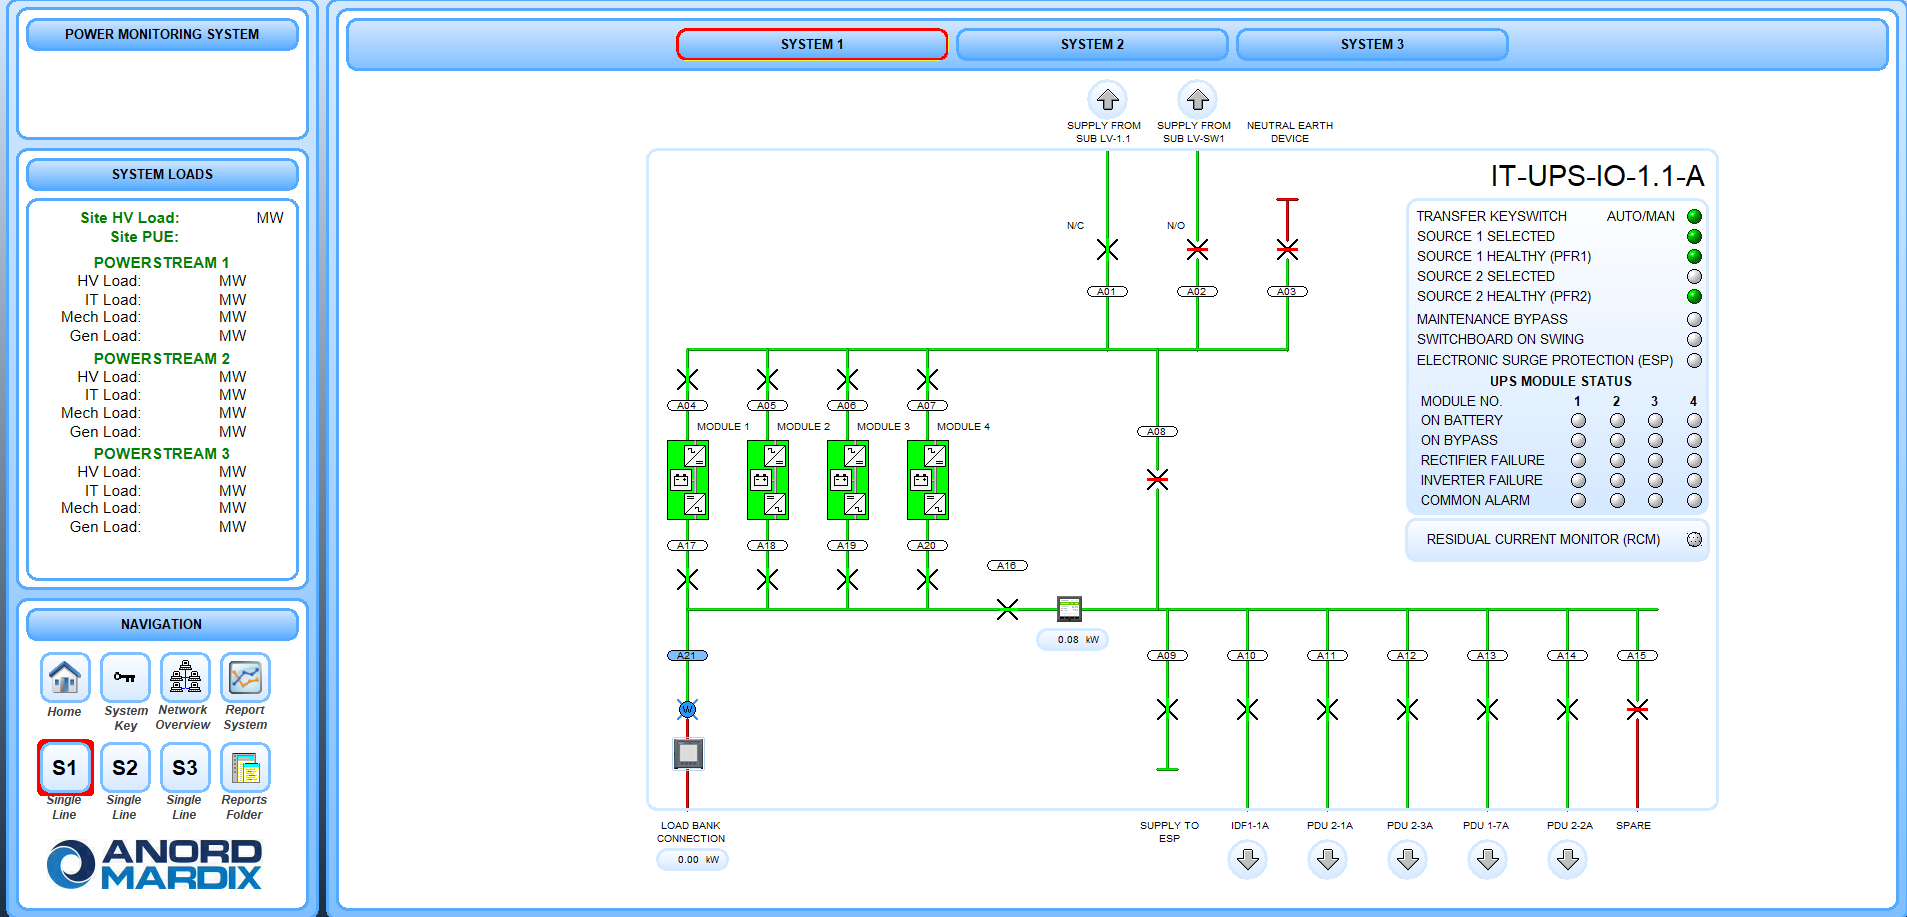Click the Module 1 UPS symbol
Viewport: 1907px width, 917px height.
688,480
